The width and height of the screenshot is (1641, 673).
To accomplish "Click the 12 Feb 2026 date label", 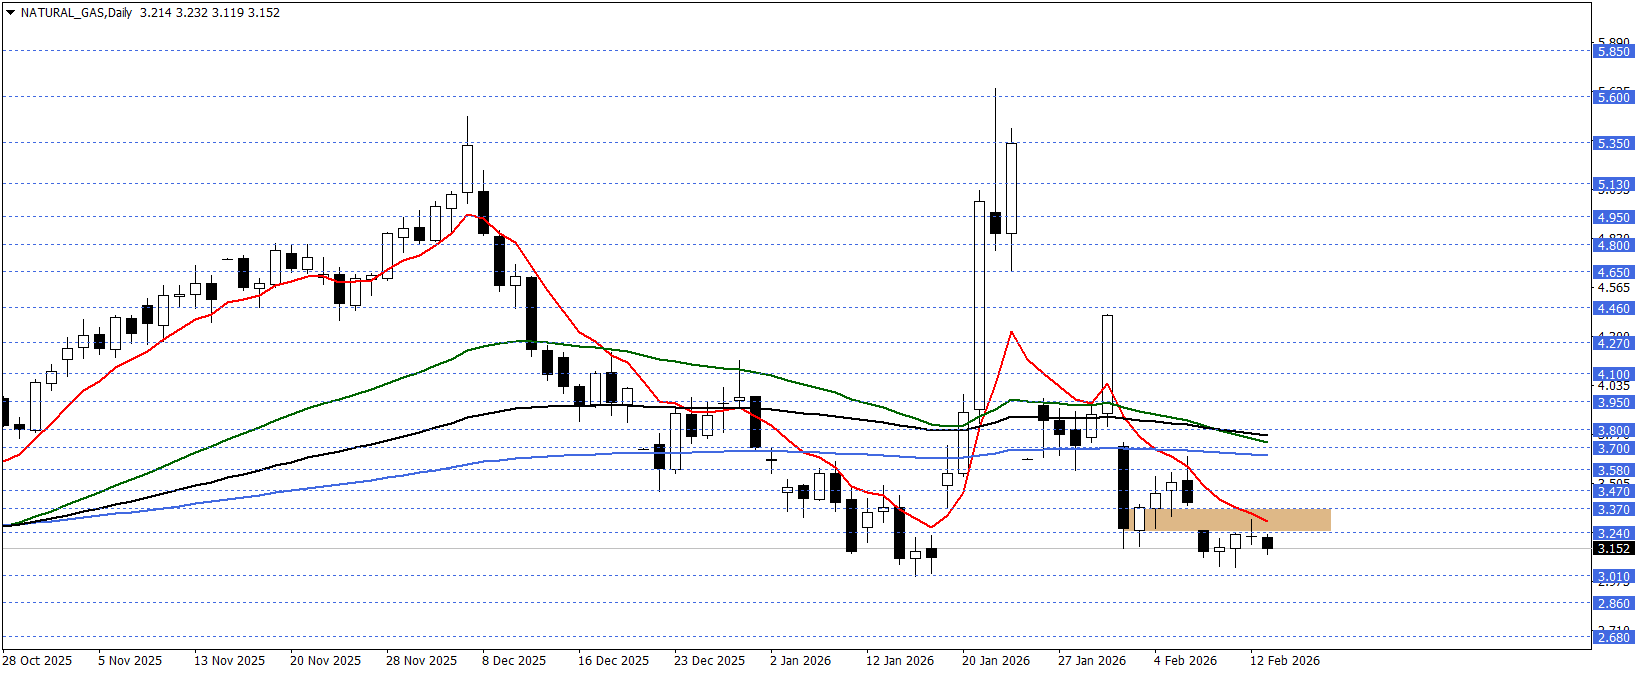I will [1285, 661].
